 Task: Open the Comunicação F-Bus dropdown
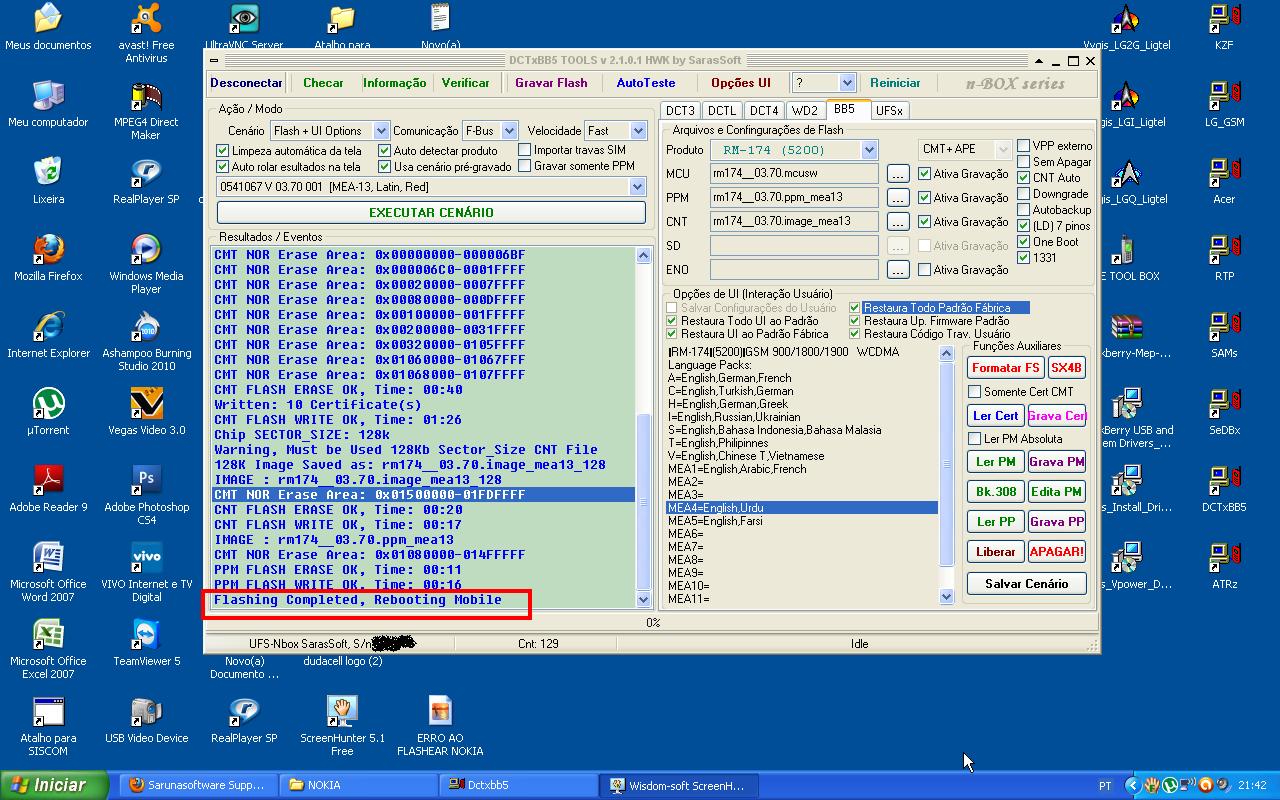click(x=509, y=131)
